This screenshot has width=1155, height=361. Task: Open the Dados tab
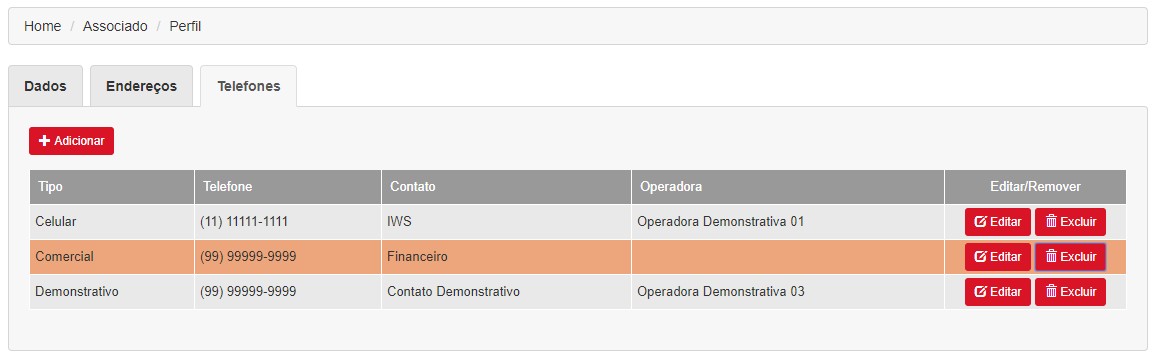(45, 86)
